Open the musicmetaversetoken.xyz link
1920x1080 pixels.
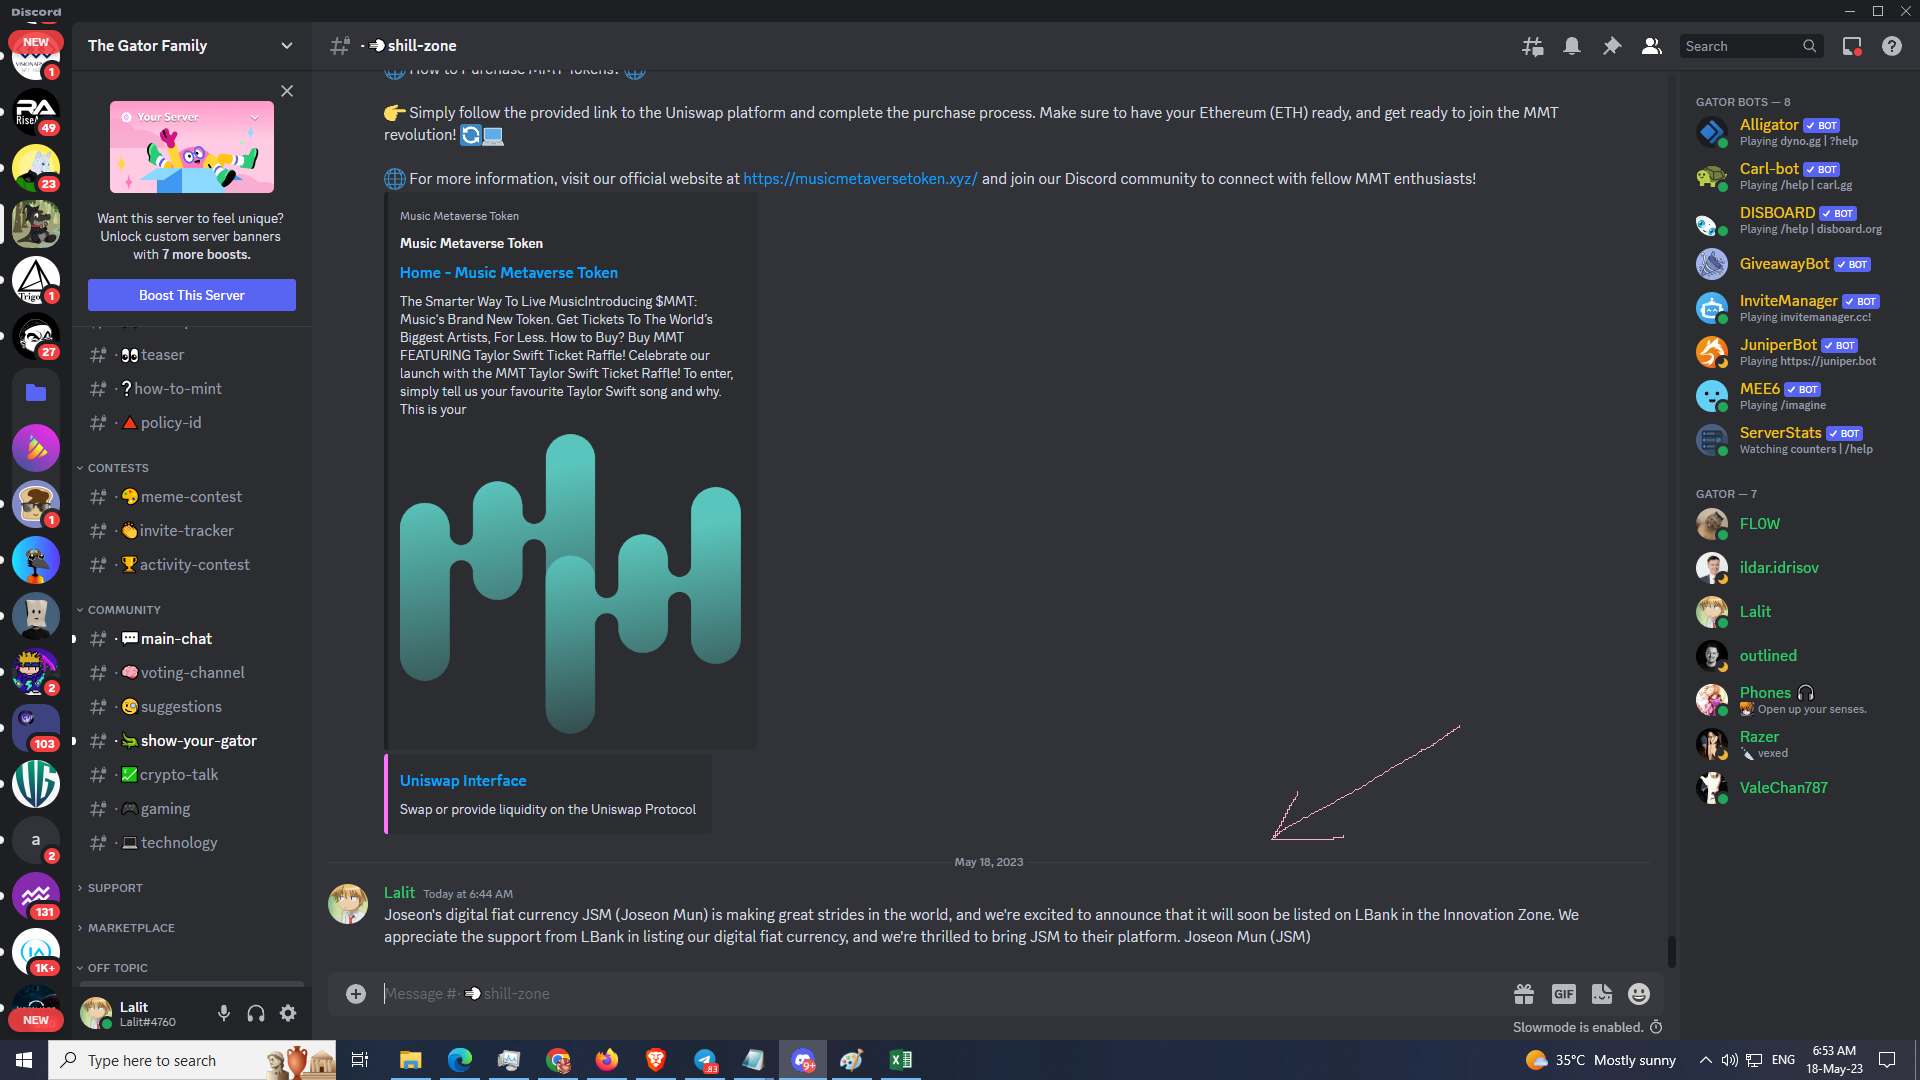(x=860, y=179)
